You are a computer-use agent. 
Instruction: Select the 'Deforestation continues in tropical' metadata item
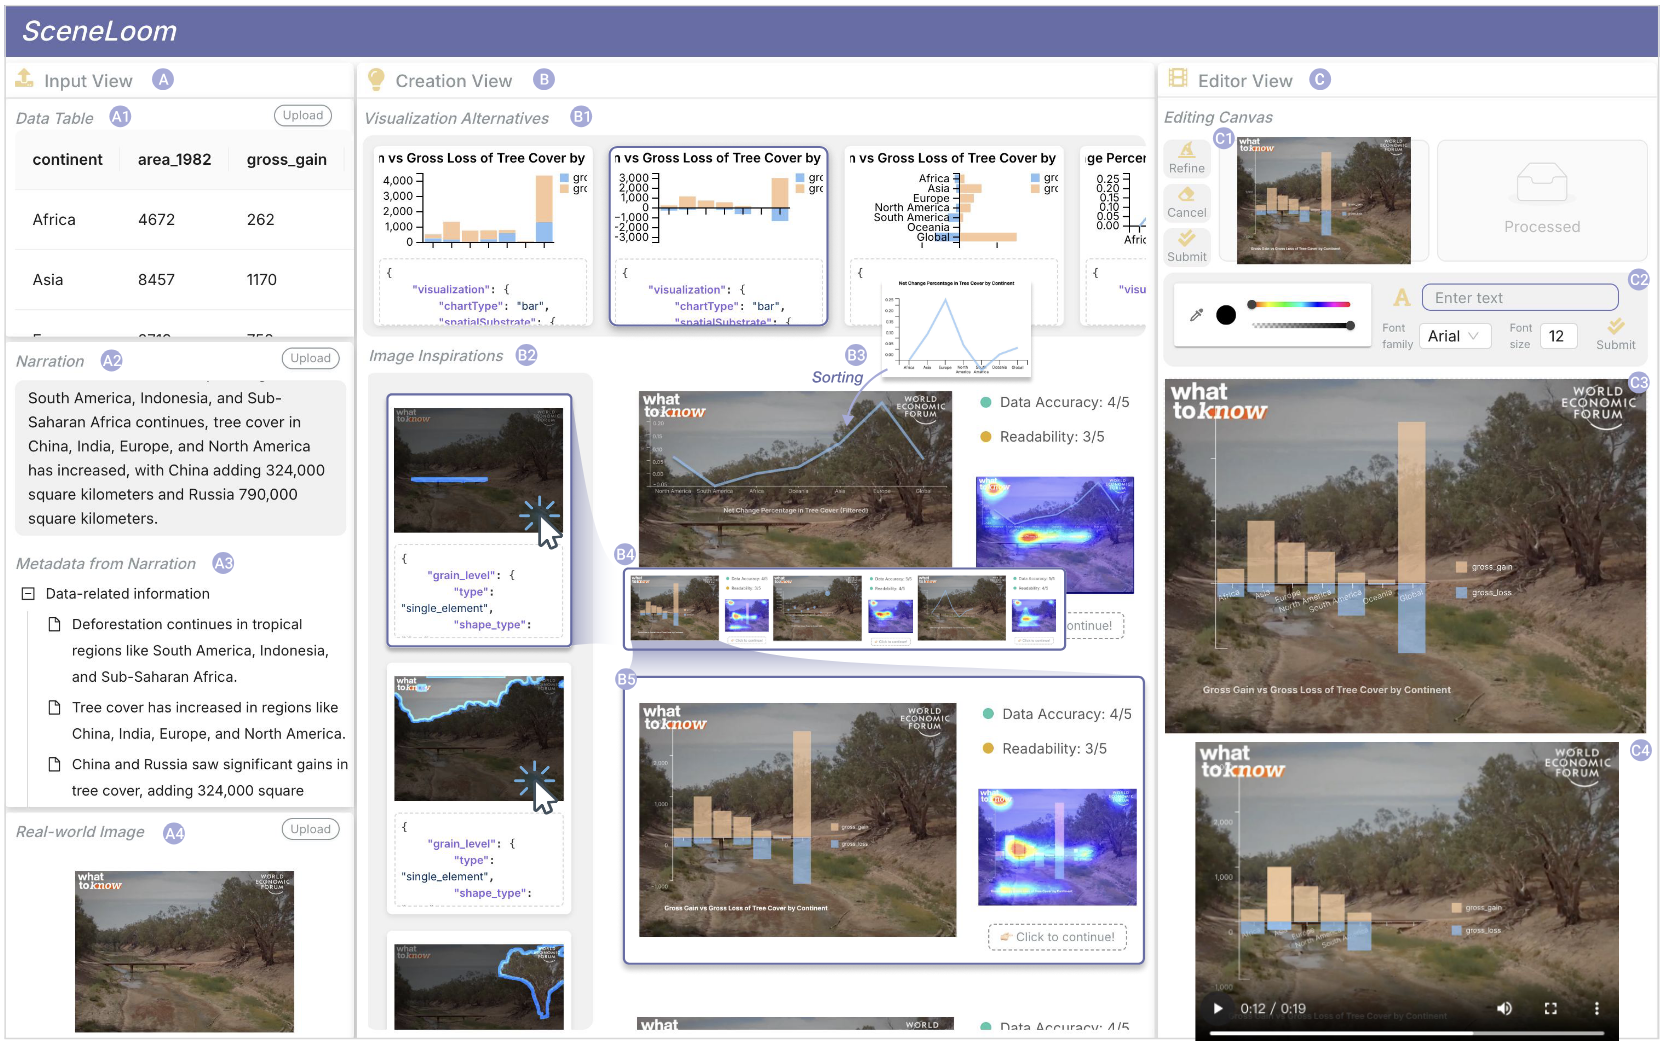187,624
